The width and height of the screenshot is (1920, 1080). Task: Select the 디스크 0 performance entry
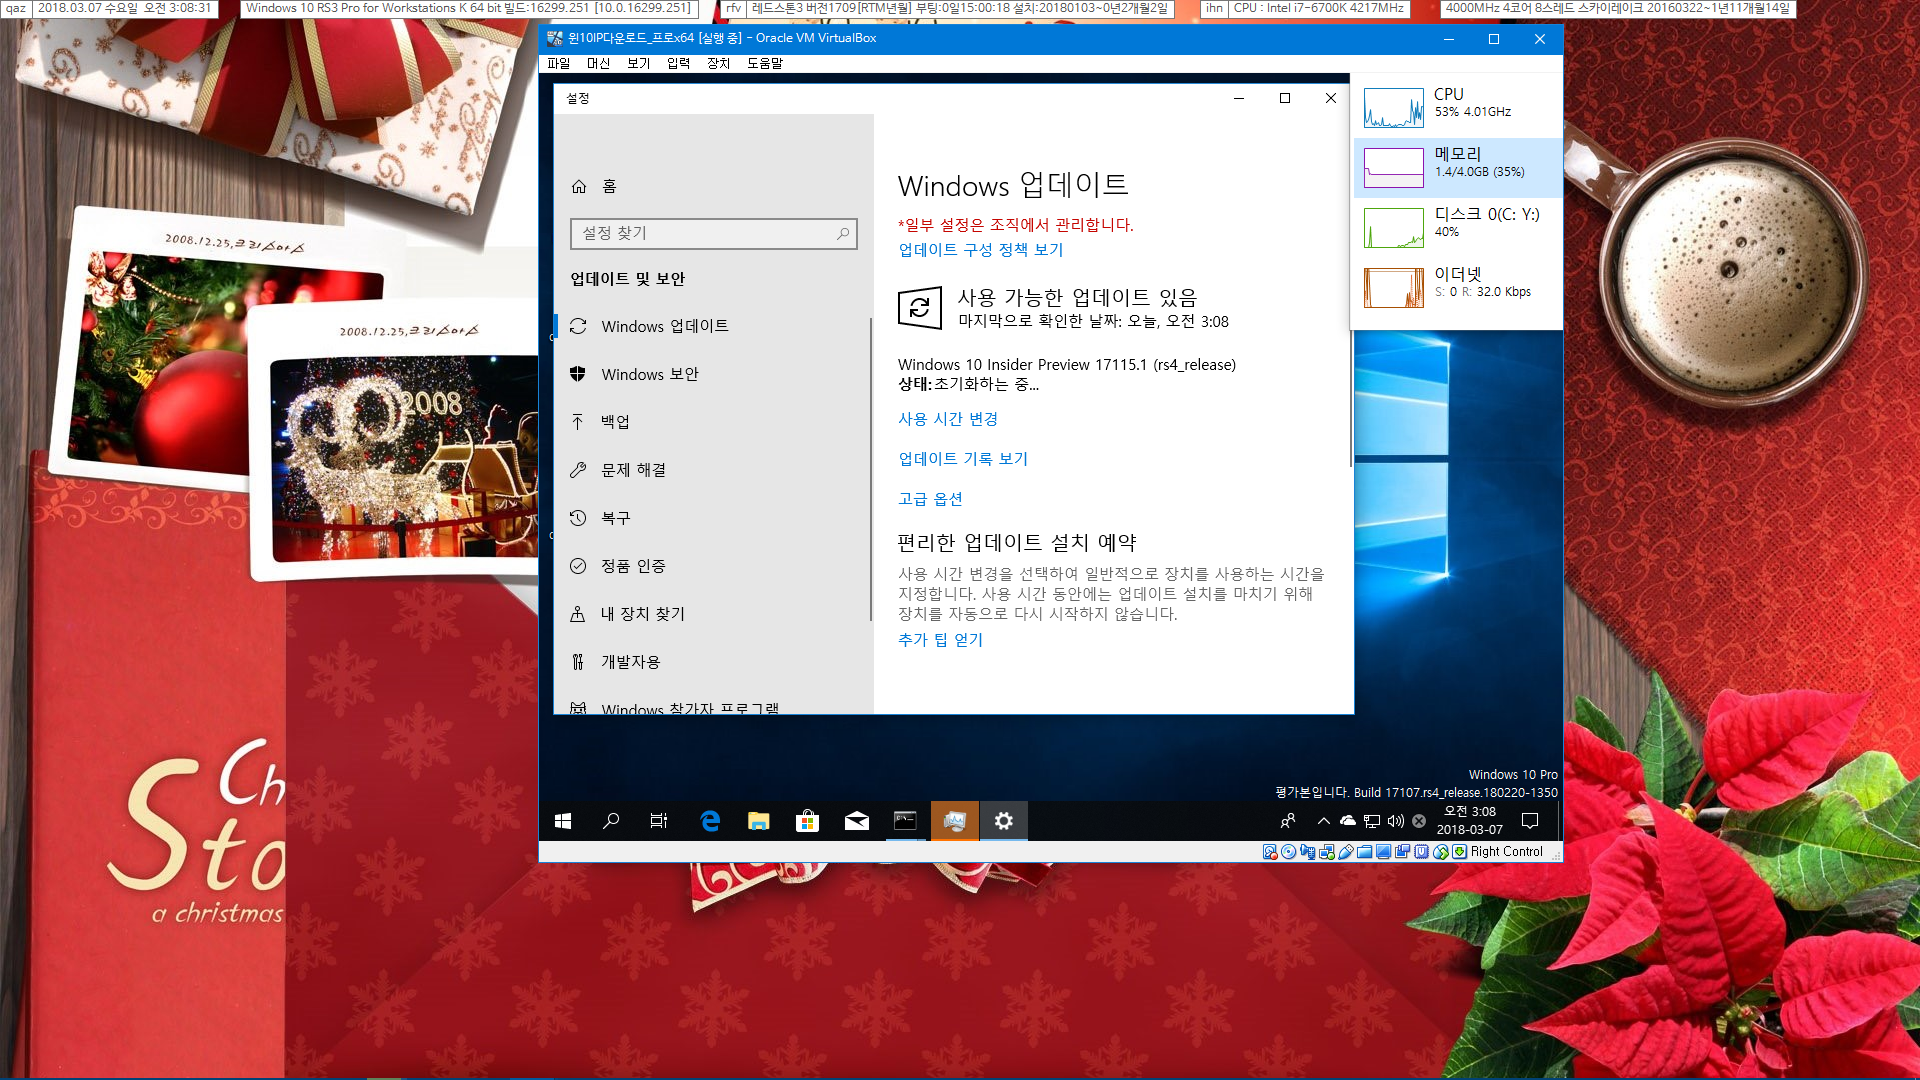pos(1458,228)
